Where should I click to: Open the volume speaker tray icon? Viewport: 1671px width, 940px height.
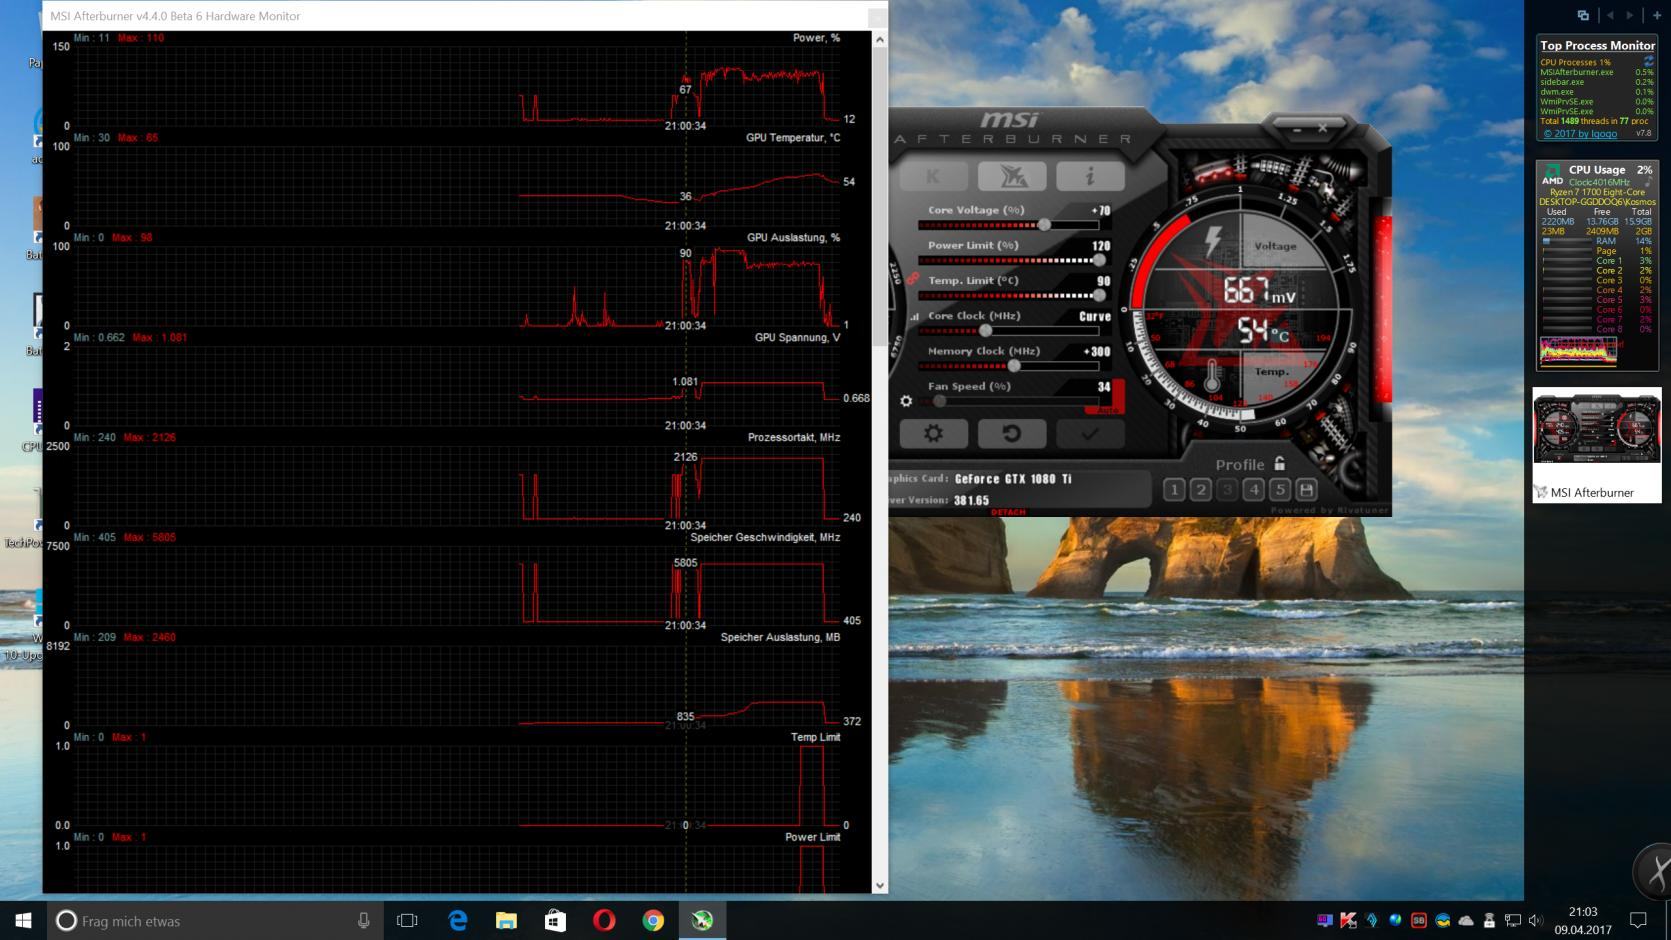[x=1536, y=920]
